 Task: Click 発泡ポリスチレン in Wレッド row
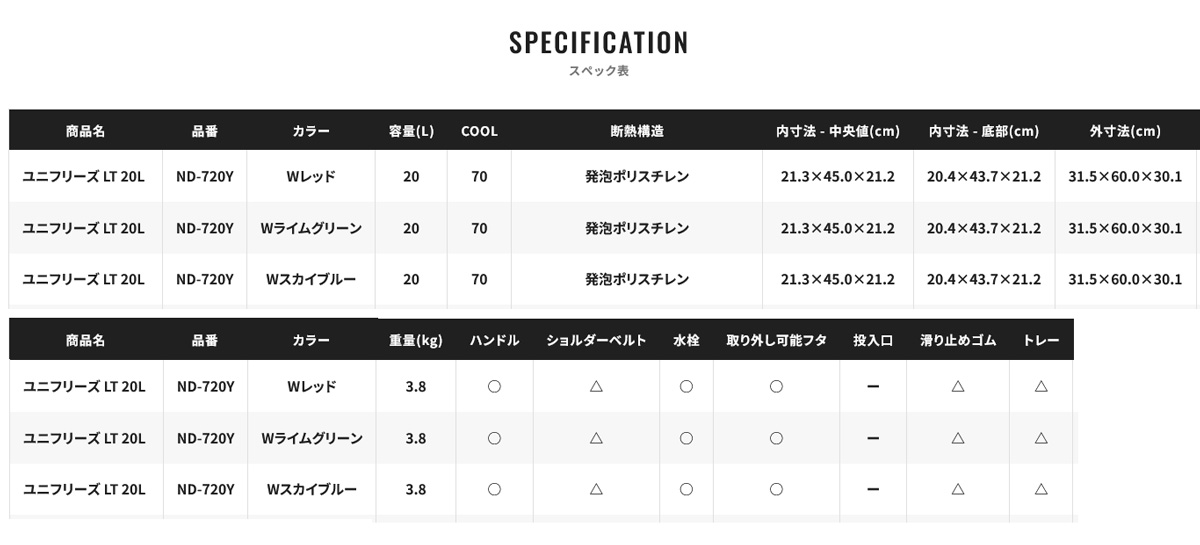(x=637, y=176)
